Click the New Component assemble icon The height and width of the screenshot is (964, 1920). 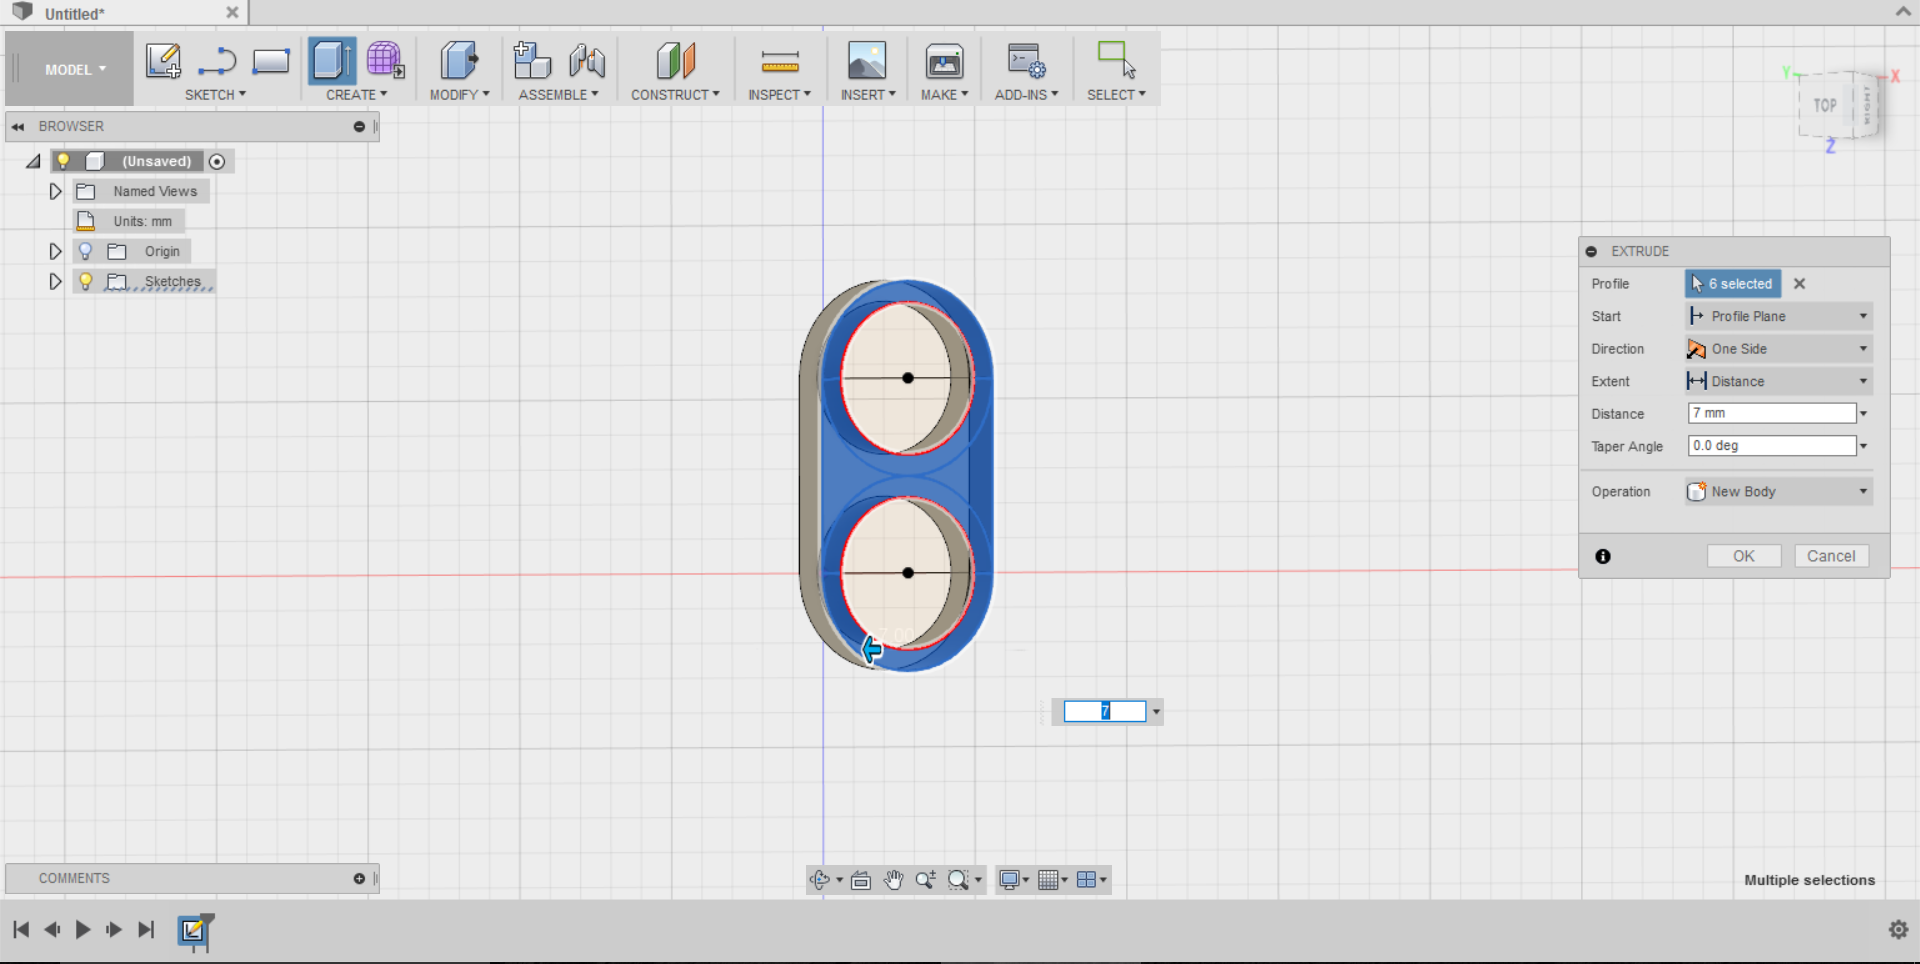532,60
